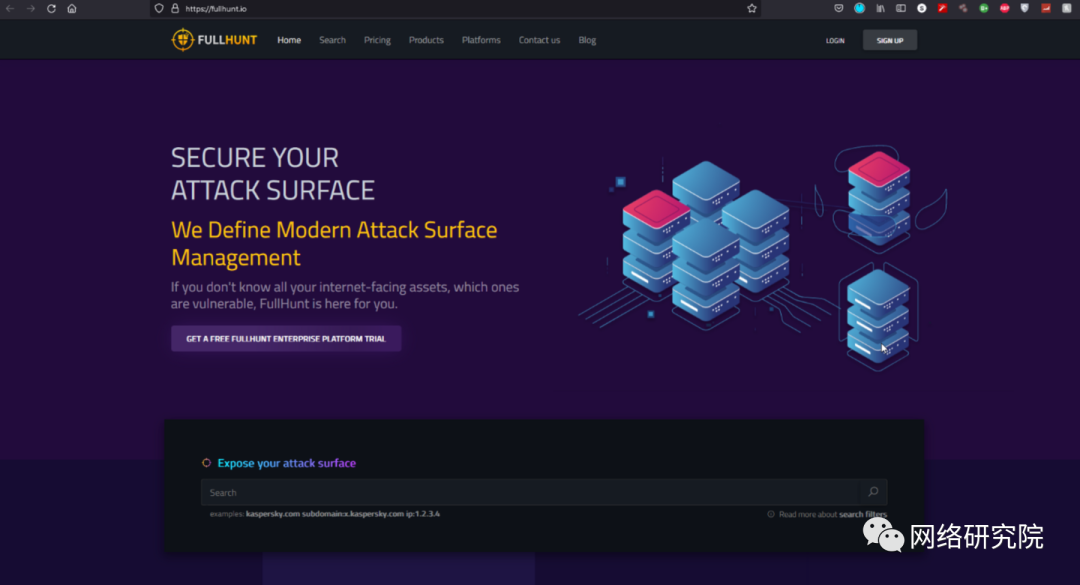The image size is (1080, 585).
Task: Click the browser back arrow
Action: click(10, 8)
